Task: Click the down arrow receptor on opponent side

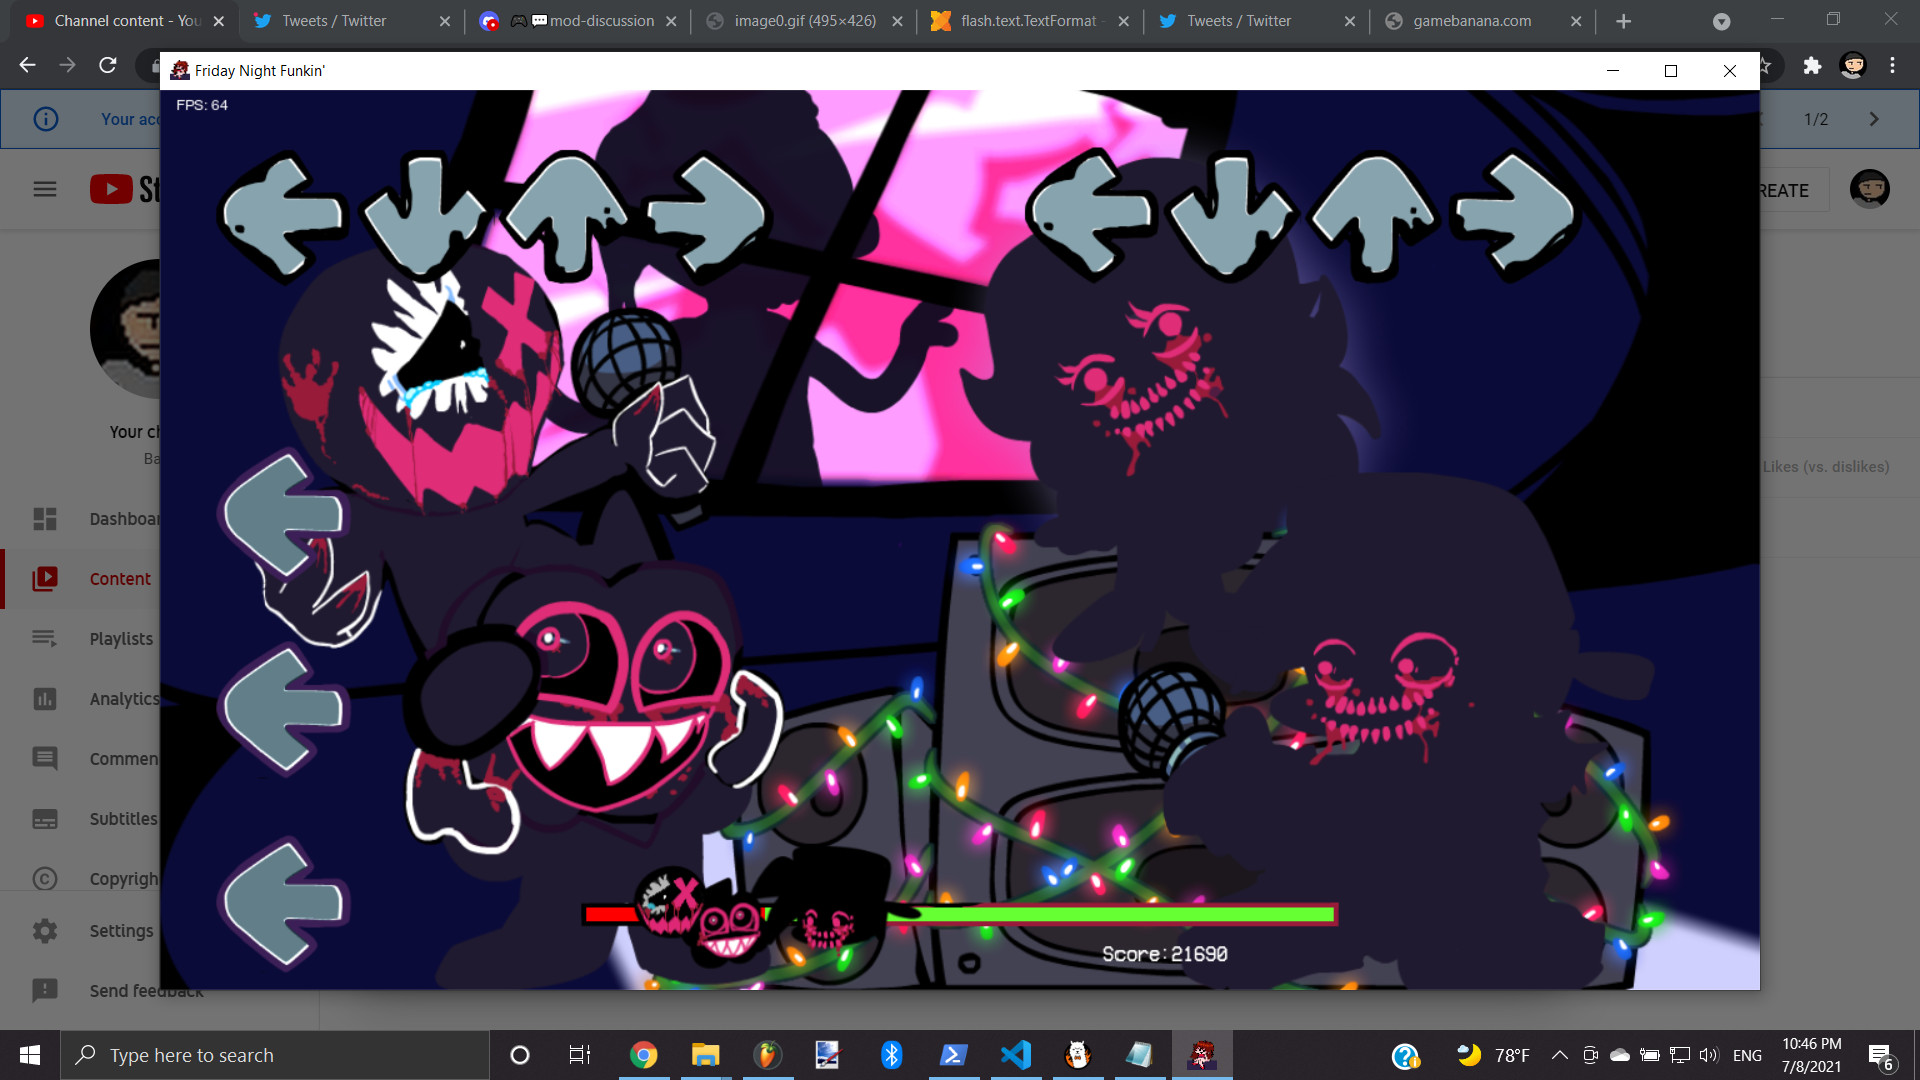Action: coord(425,215)
